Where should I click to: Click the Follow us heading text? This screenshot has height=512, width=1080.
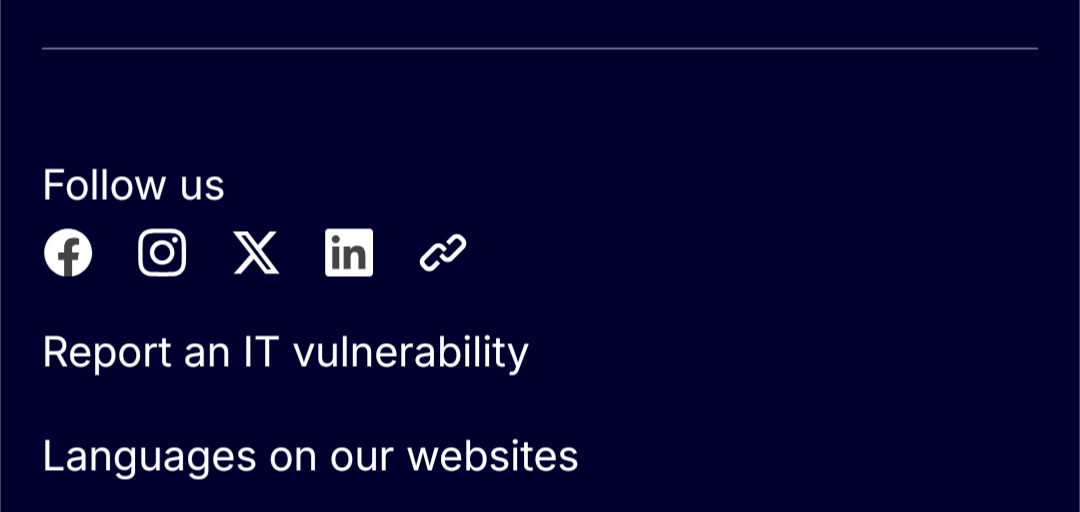[x=133, y=185]
